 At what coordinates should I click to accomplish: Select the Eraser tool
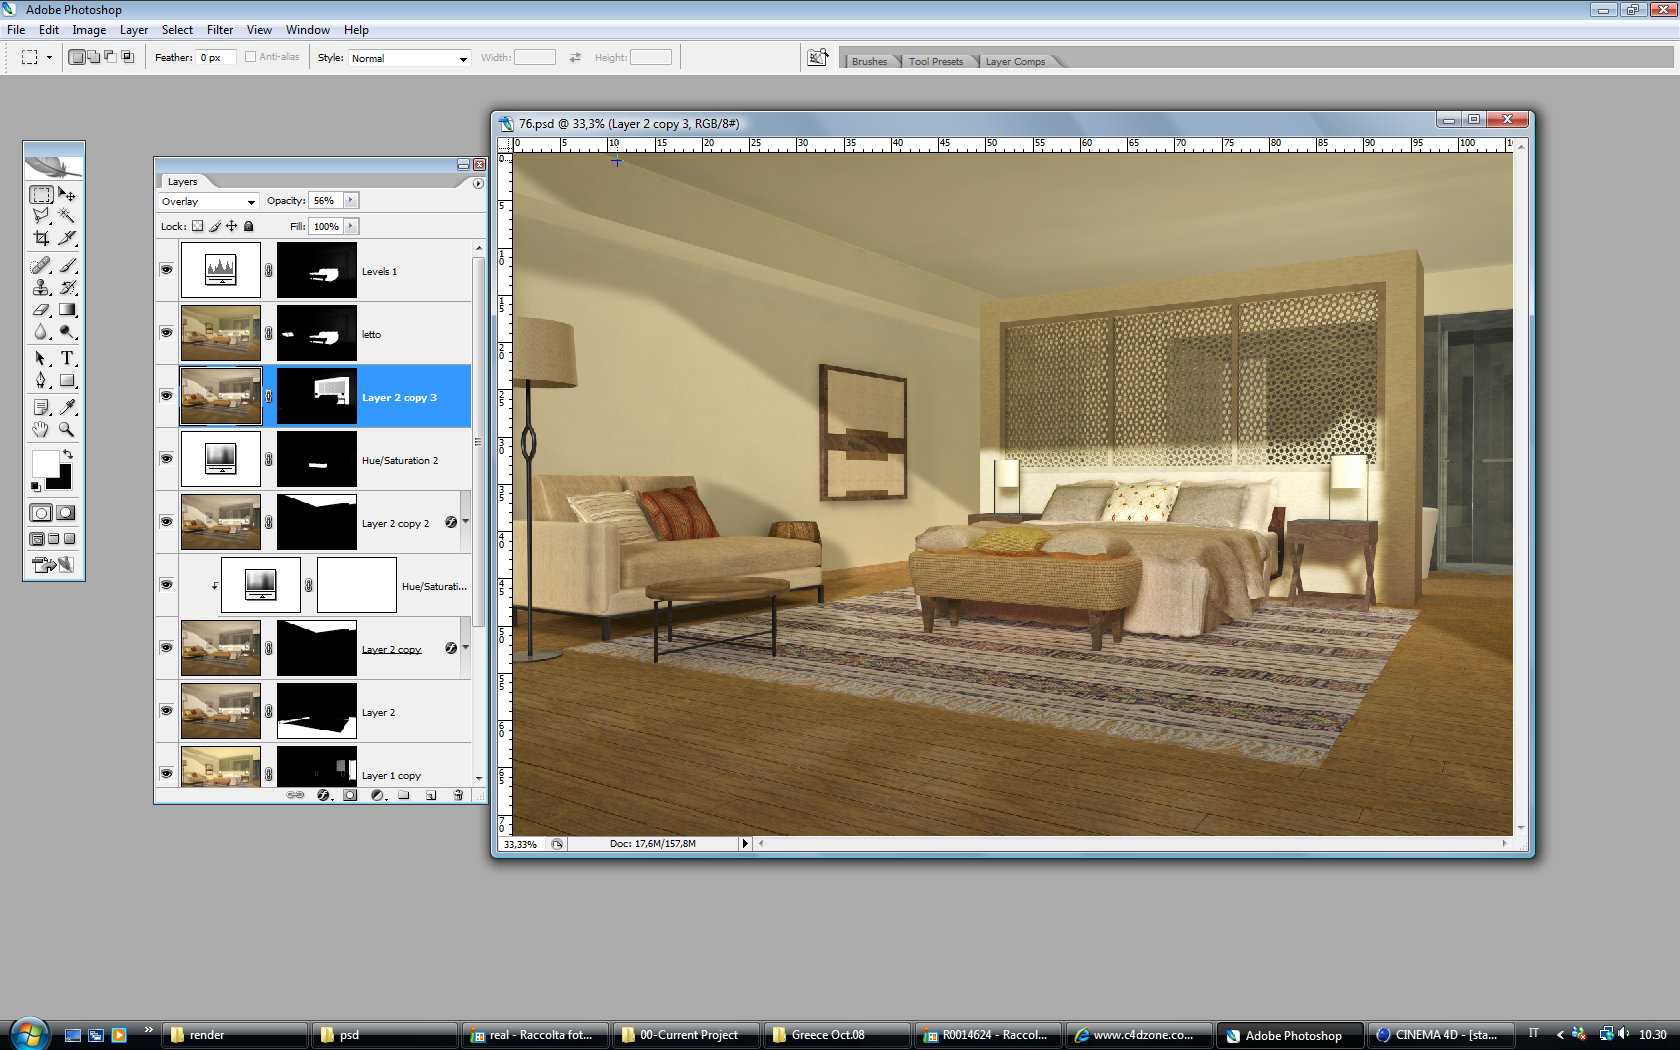point(41,310)
